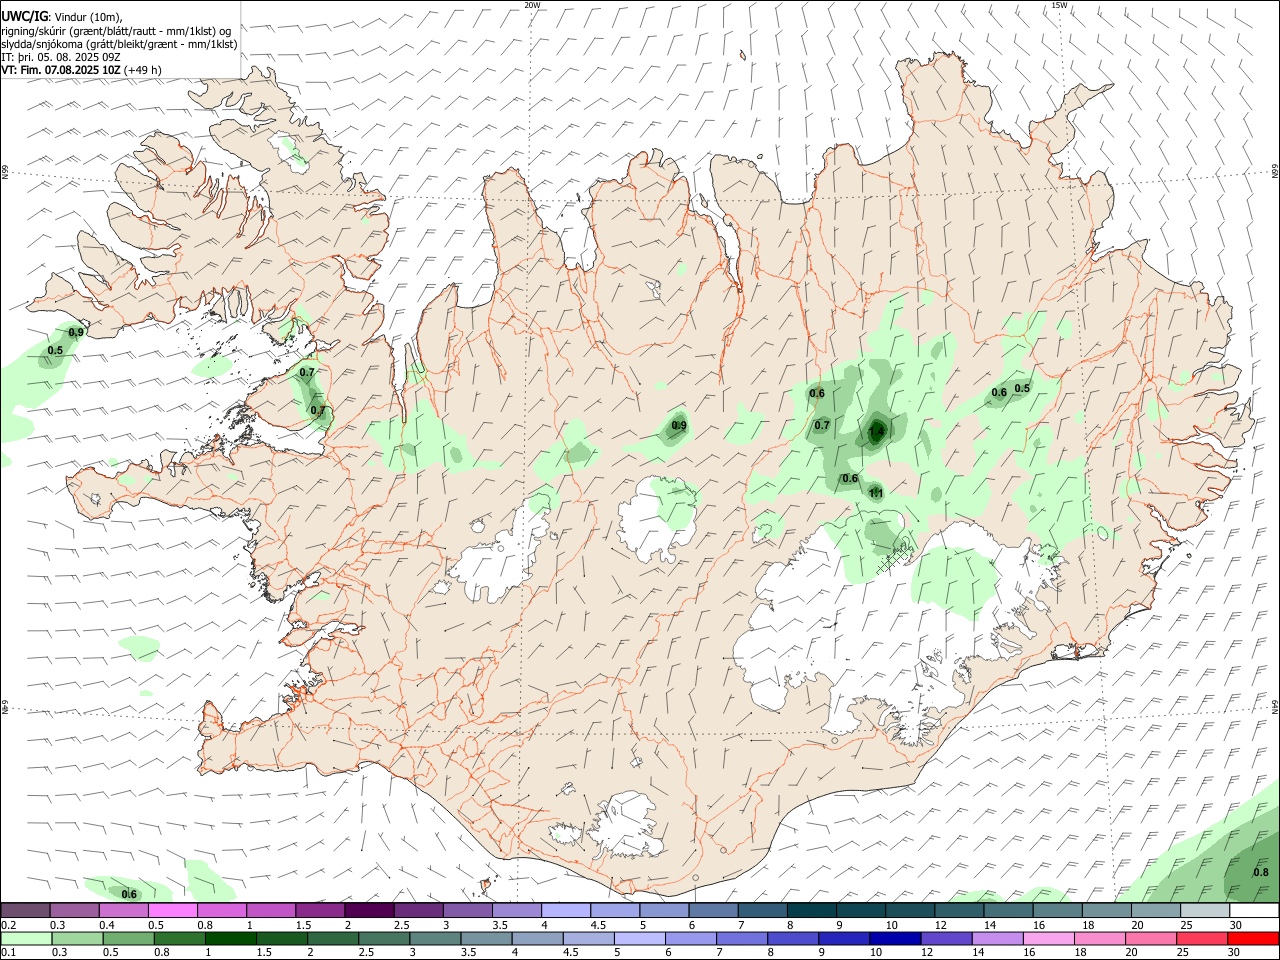
Task: Select the light periwinkle 4 snow legend swatch
Action: pyautogui.click(x=566, y=911)
